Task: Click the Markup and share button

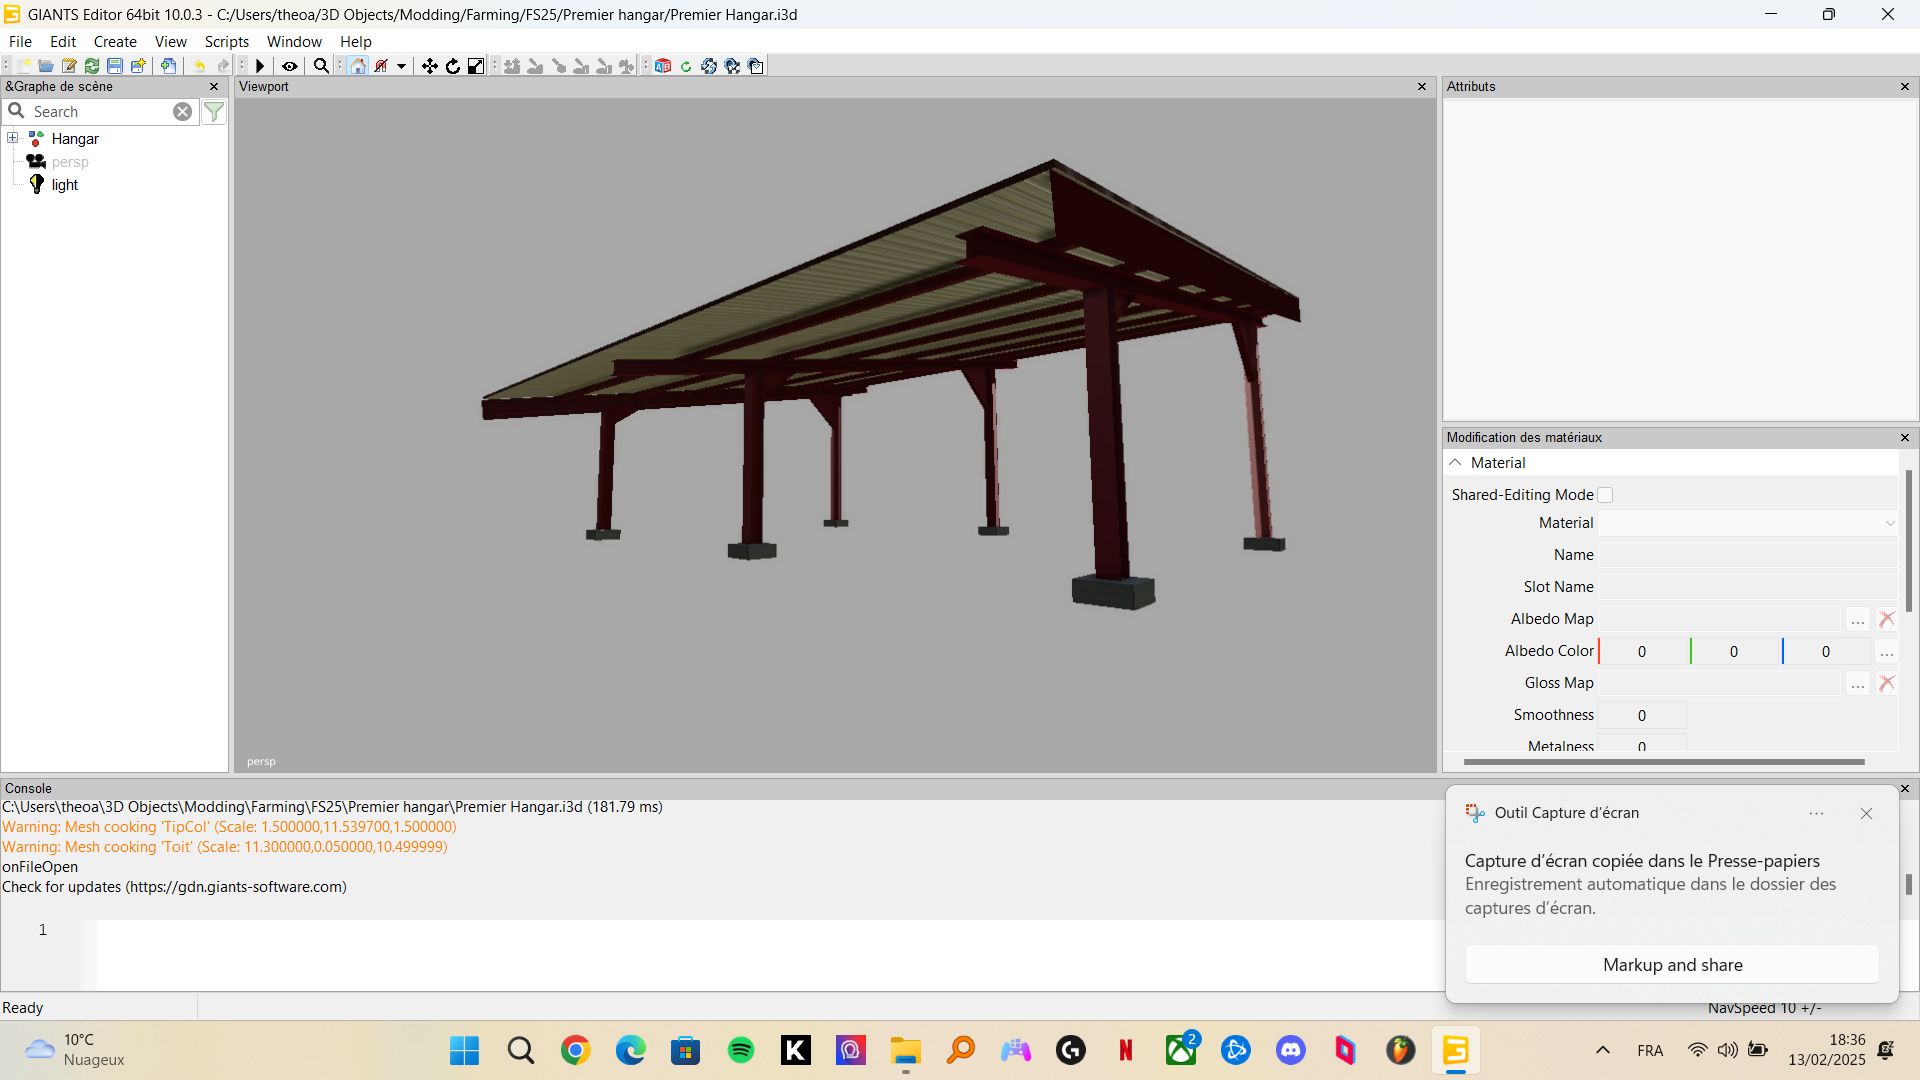Action: pyautogui.click(x=1671, y=964)
